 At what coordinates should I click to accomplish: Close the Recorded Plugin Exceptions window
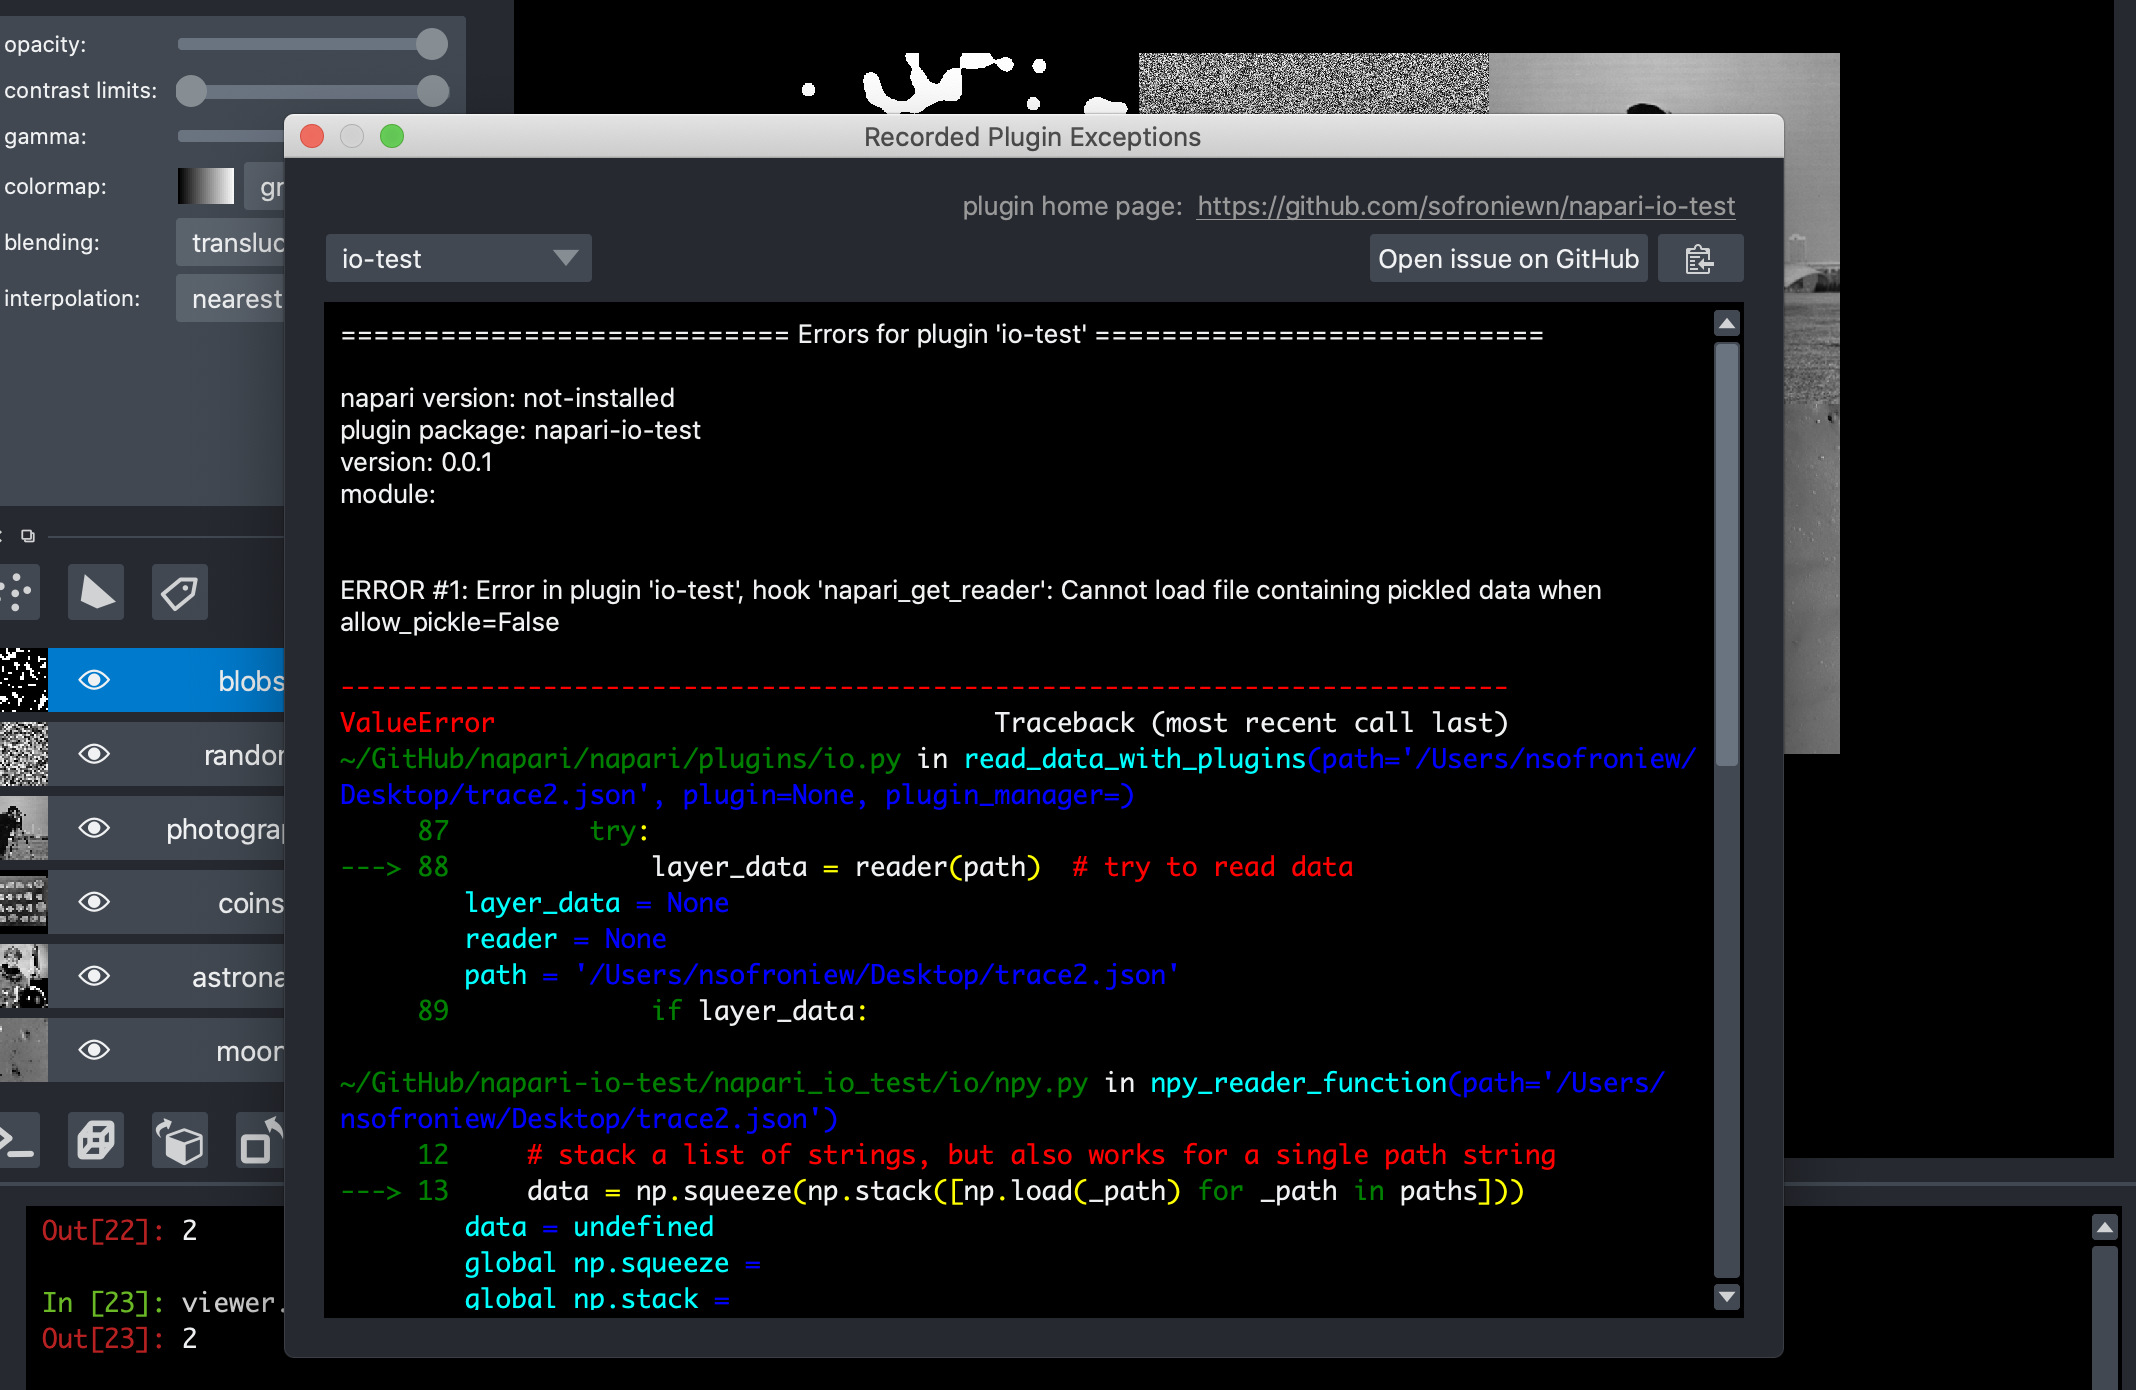(x=312, y=136)
